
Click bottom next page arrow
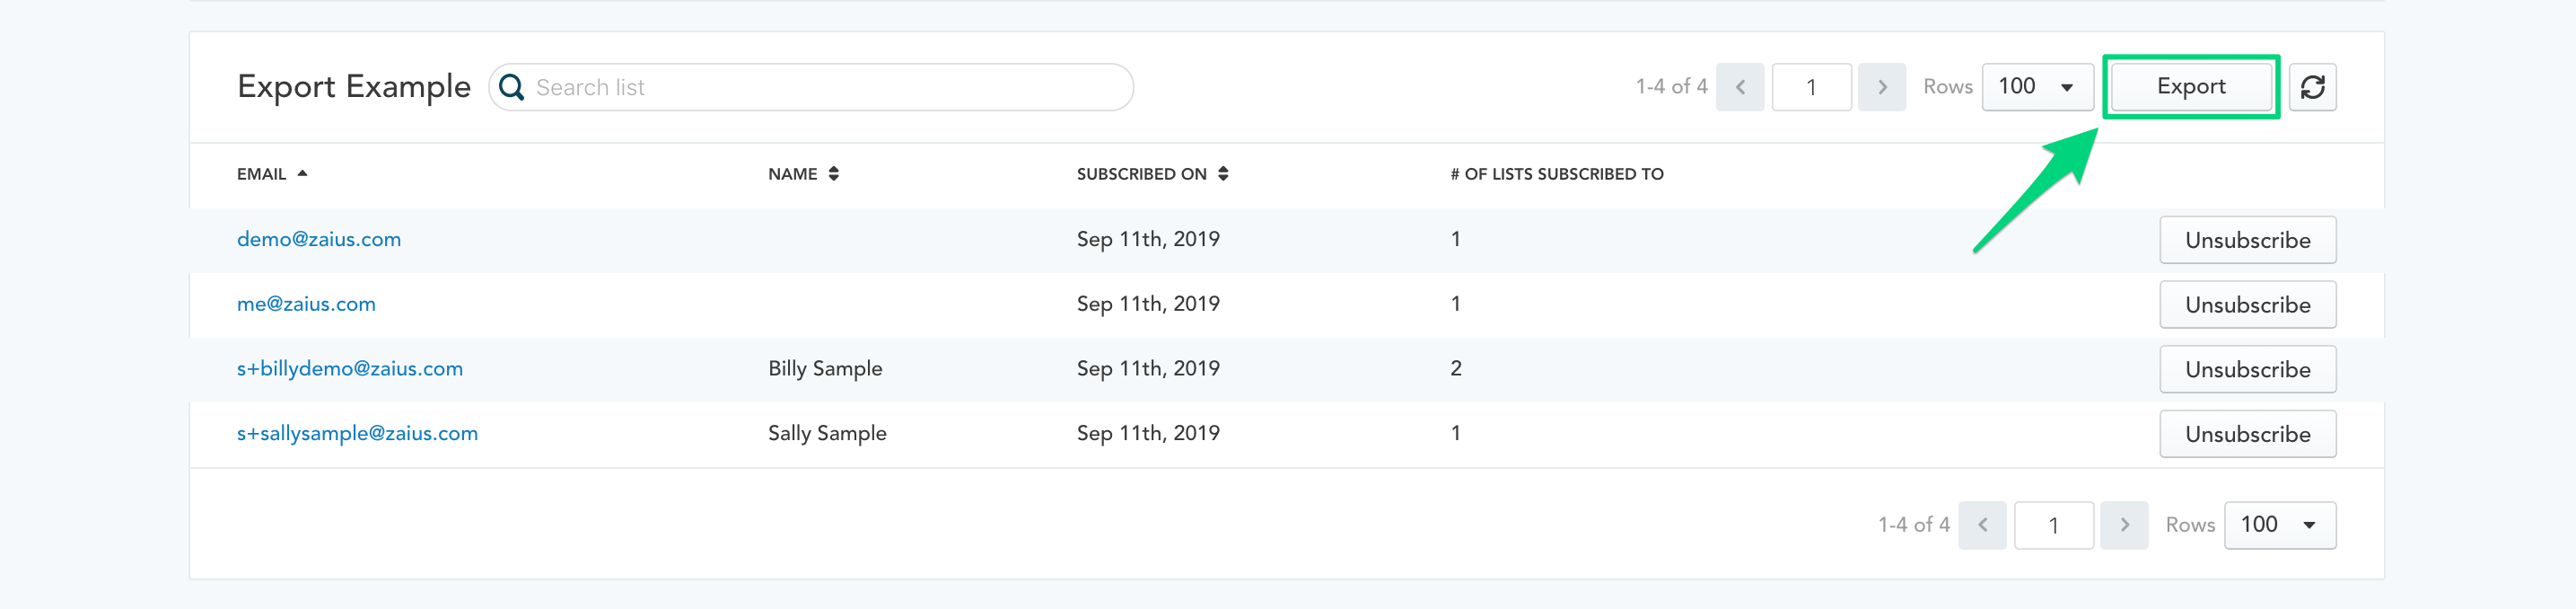point(2125,525)
